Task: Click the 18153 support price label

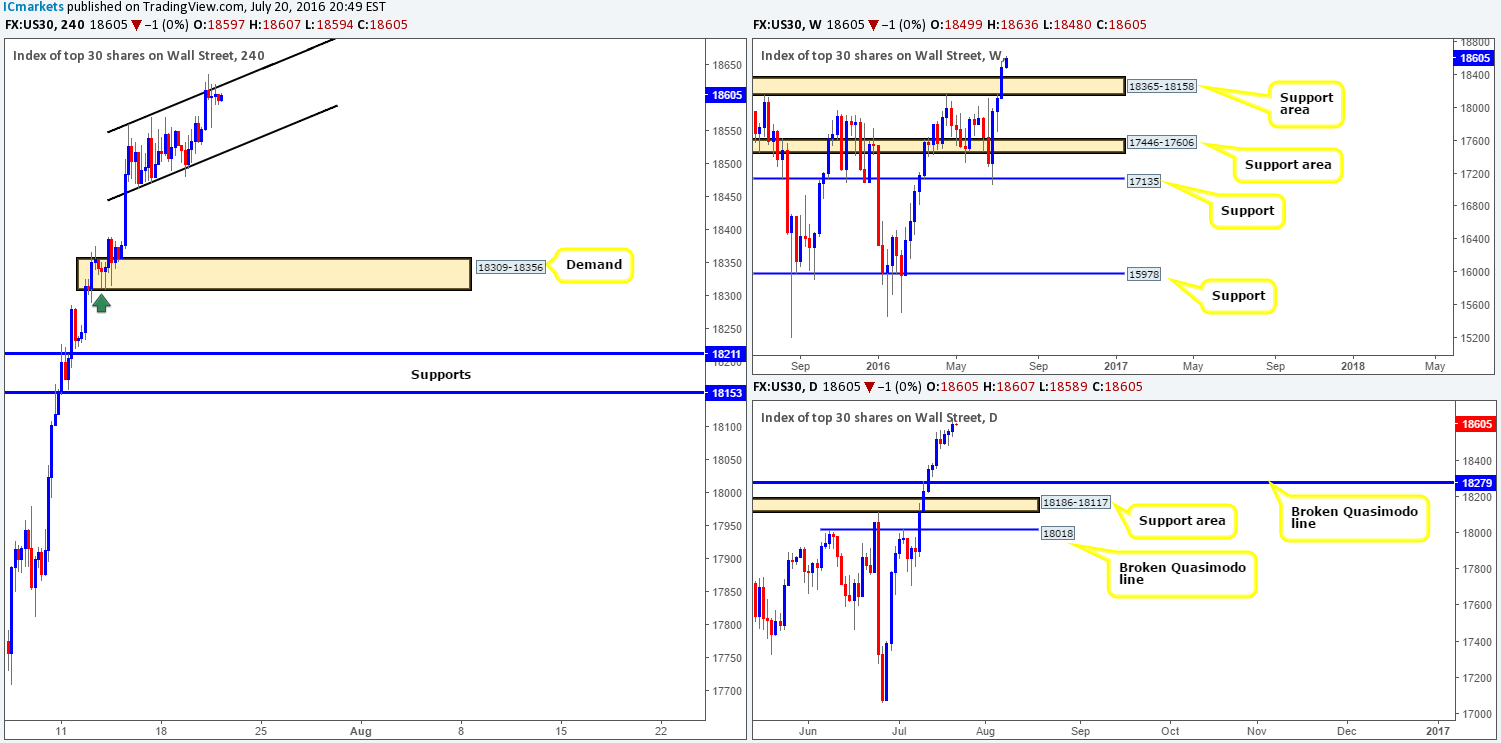Action: [x=727, y=393]
